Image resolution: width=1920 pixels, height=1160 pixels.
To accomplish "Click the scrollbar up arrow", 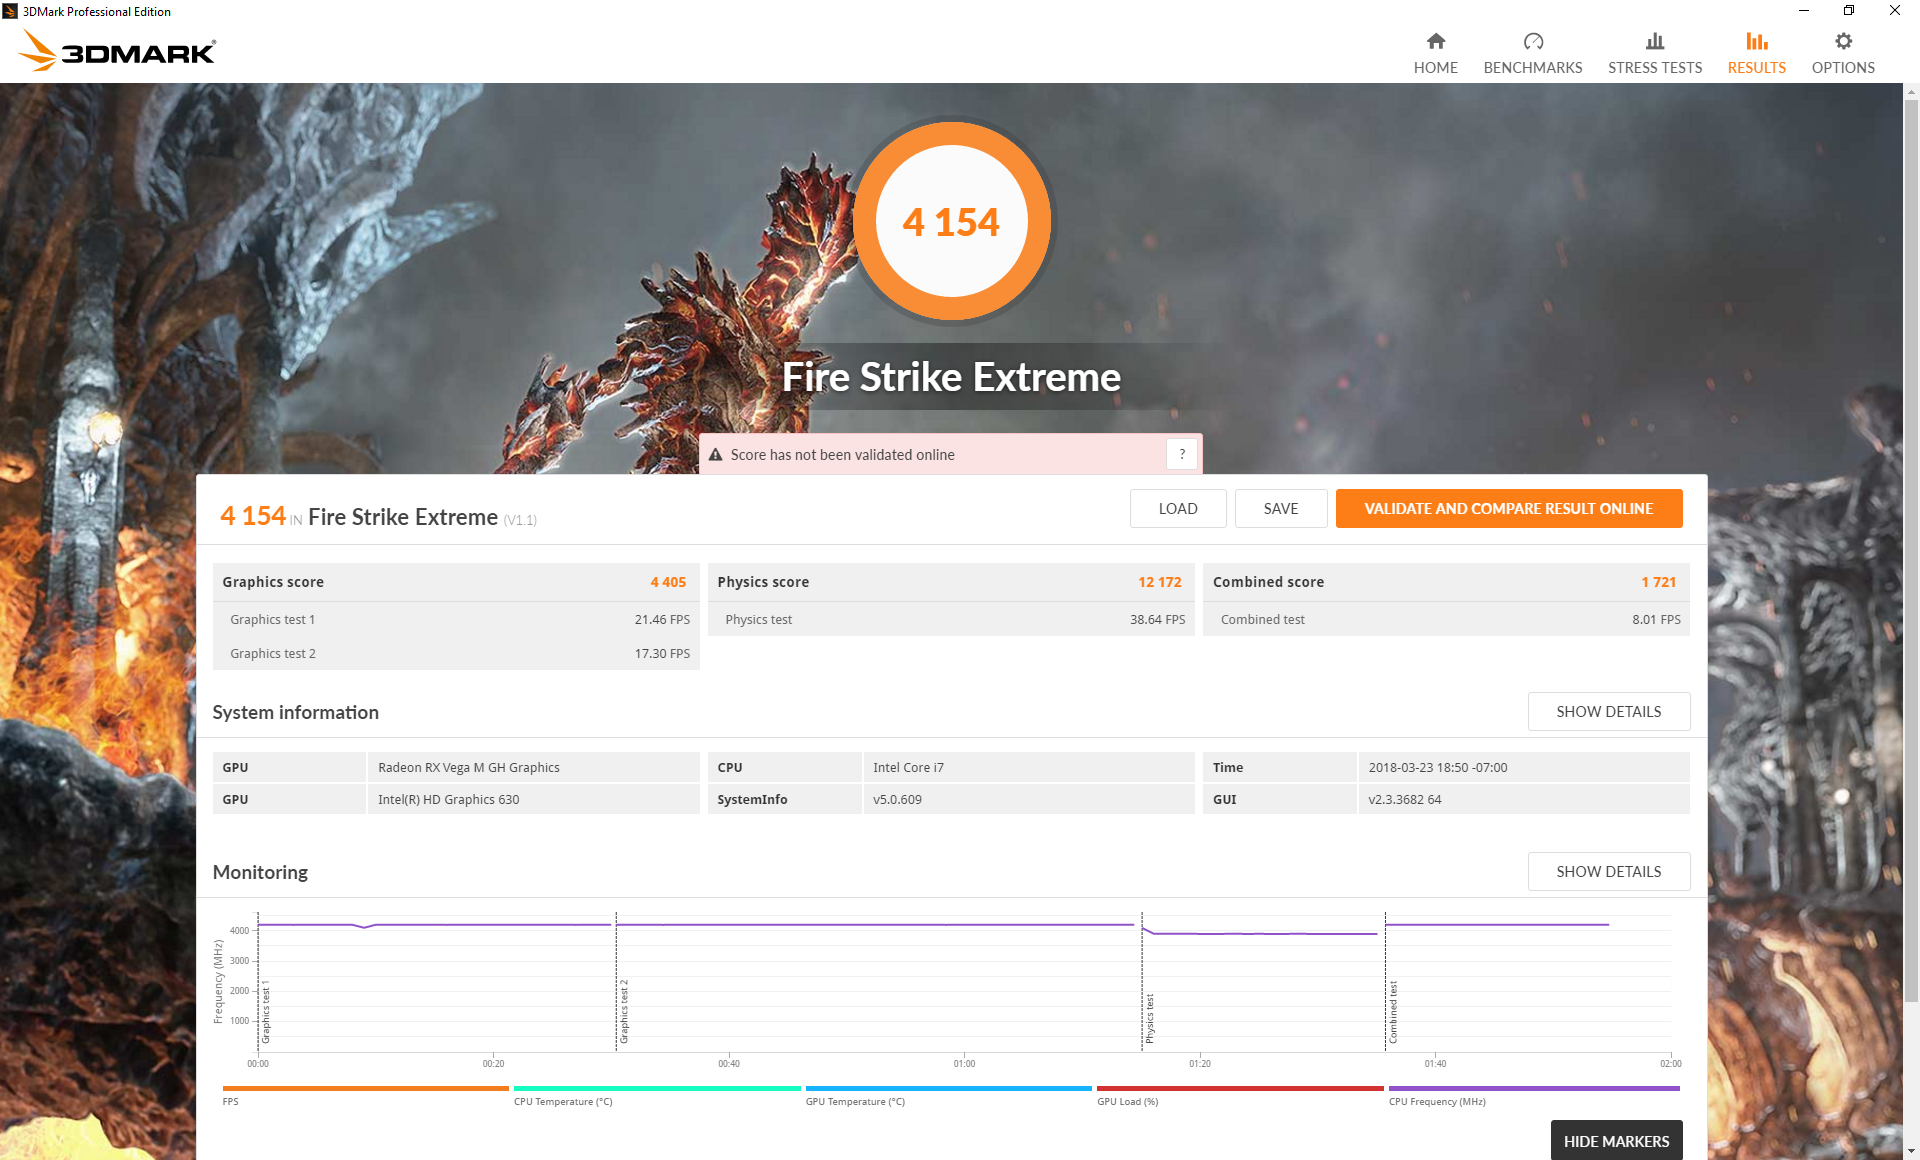I will (x=1911, y=92).
